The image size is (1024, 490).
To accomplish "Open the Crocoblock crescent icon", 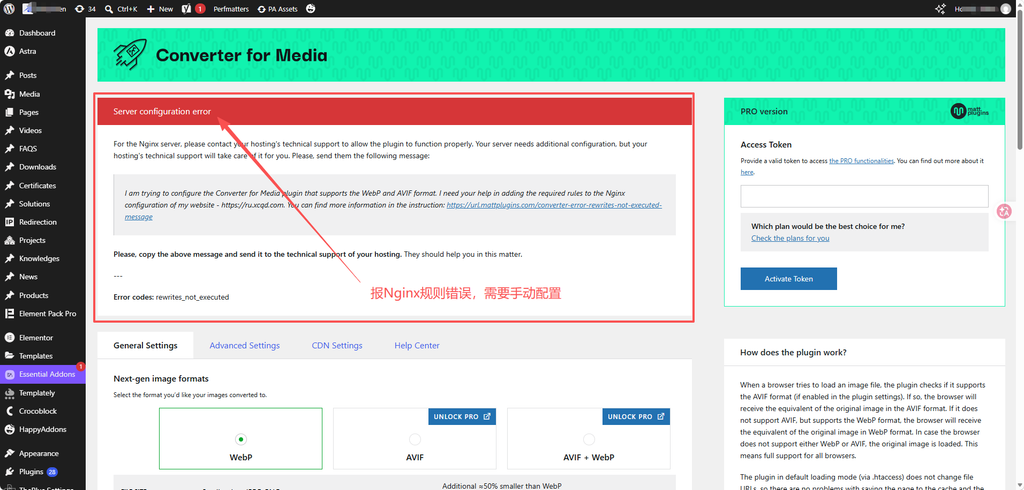I will point(9,412).
